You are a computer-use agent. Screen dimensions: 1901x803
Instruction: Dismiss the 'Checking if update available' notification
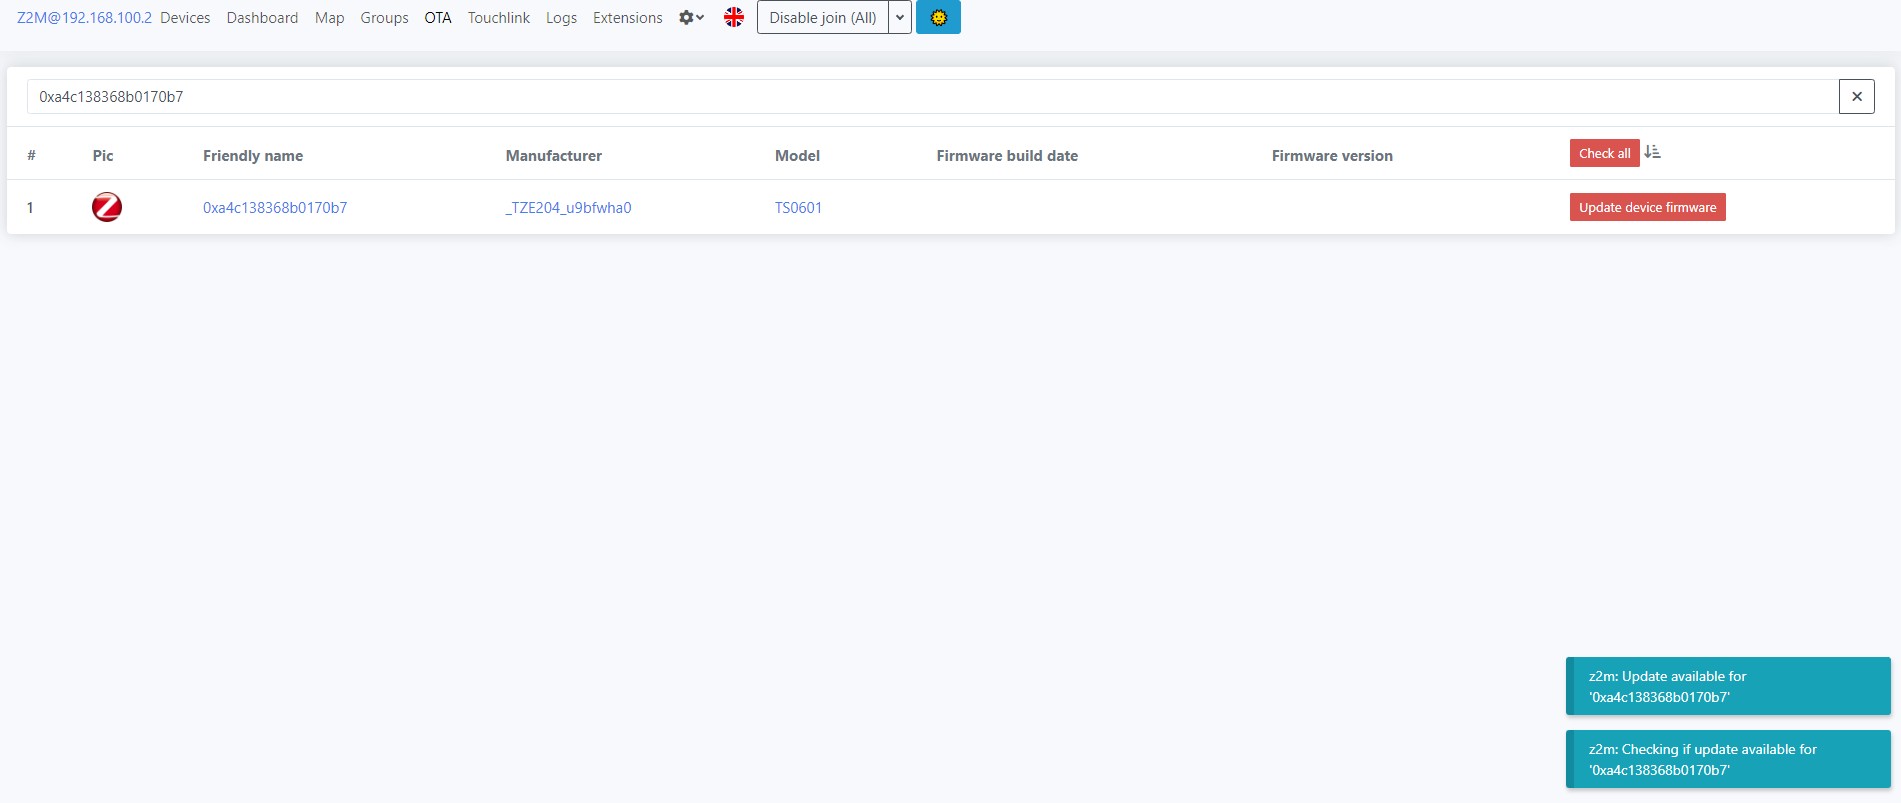(1728, 759)
